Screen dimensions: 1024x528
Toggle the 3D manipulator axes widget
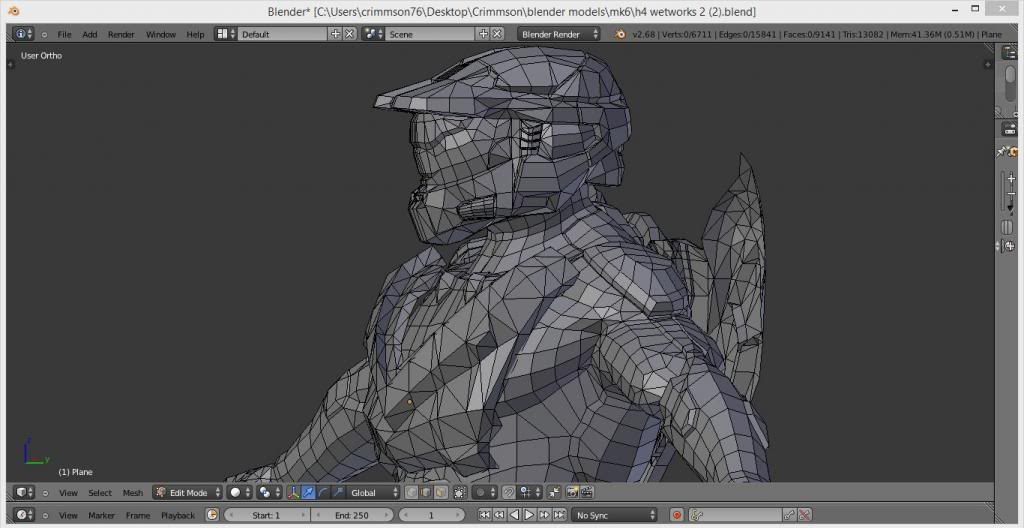pos(293,493)
